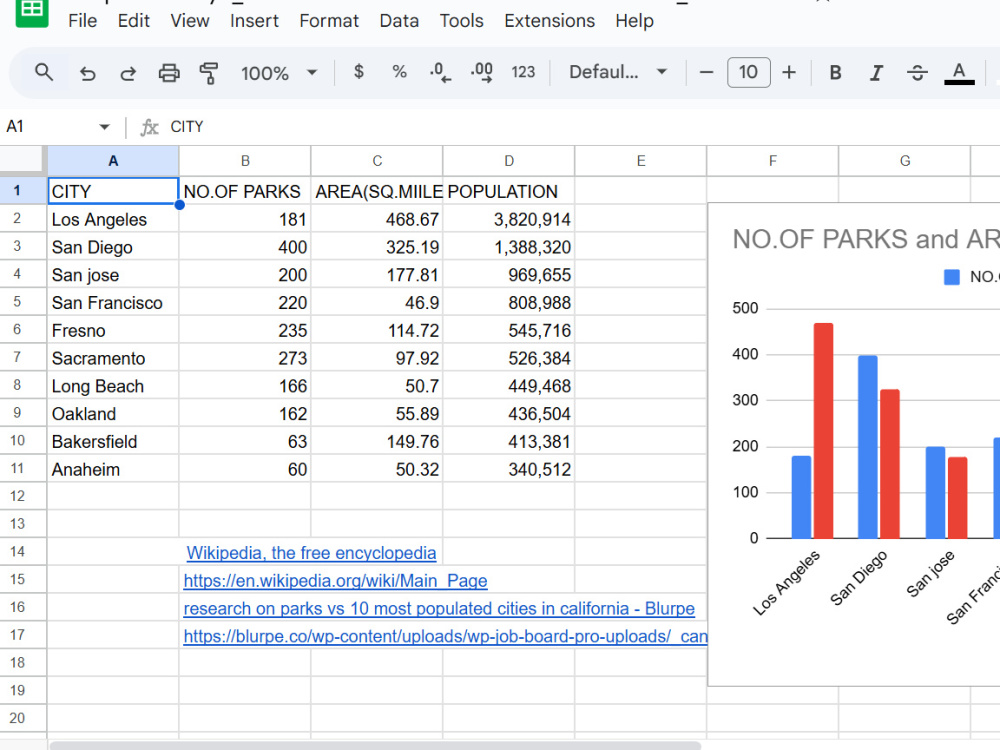
Task: Expand the A1 name box dropdown
Action: pyautogui.click(x=105, y=127)
